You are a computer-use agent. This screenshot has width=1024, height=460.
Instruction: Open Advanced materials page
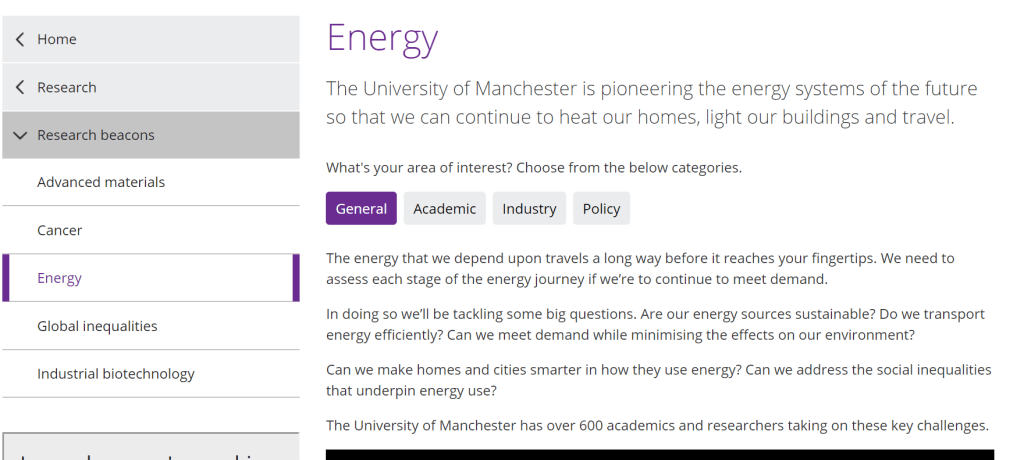click(x=101, y=183)
